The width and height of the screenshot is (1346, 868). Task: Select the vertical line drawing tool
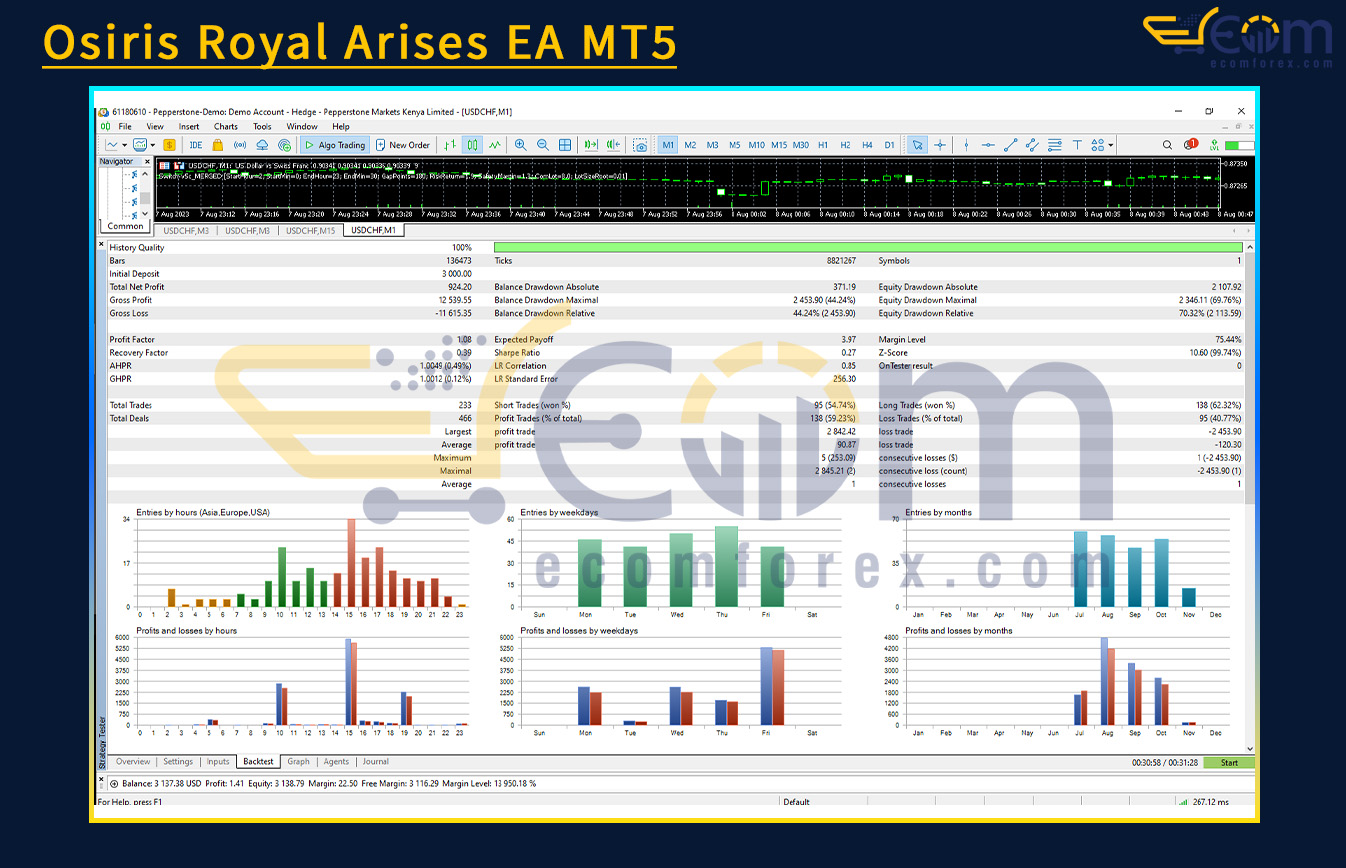pos(966,145)
